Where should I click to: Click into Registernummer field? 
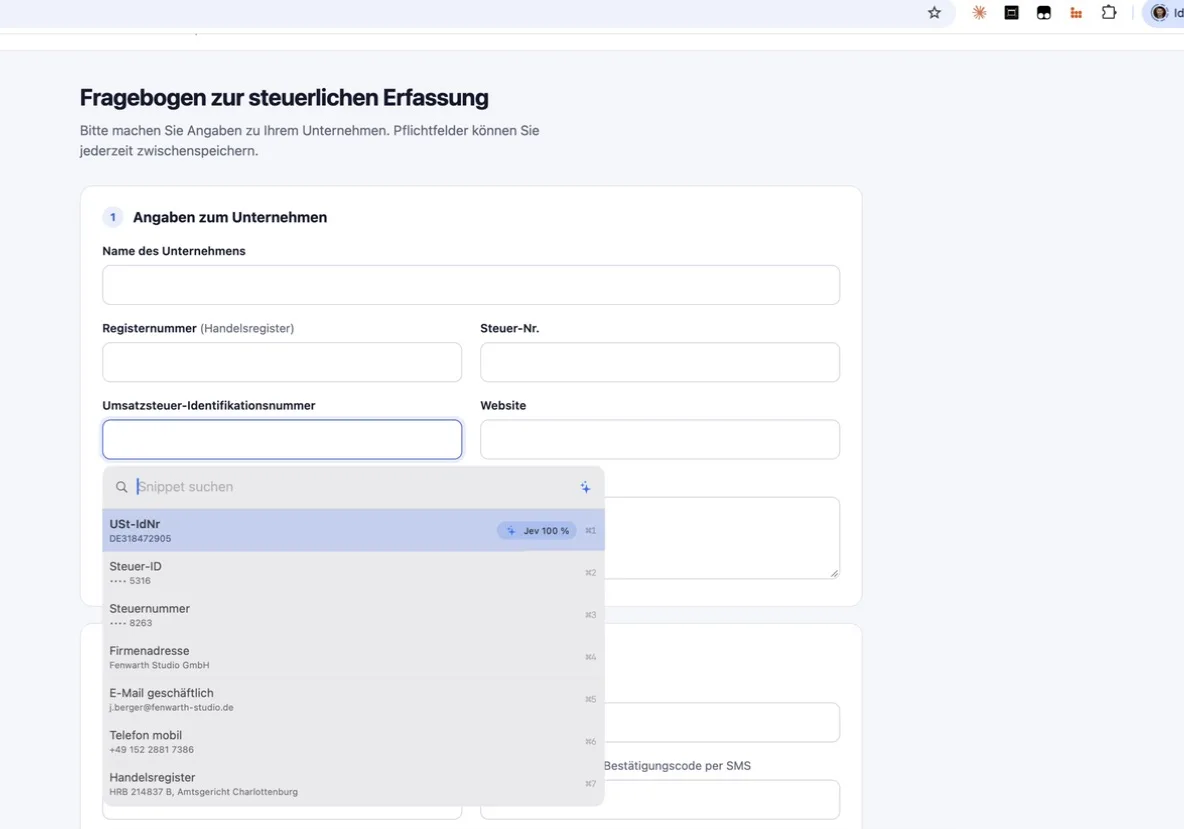click(282, 362)
